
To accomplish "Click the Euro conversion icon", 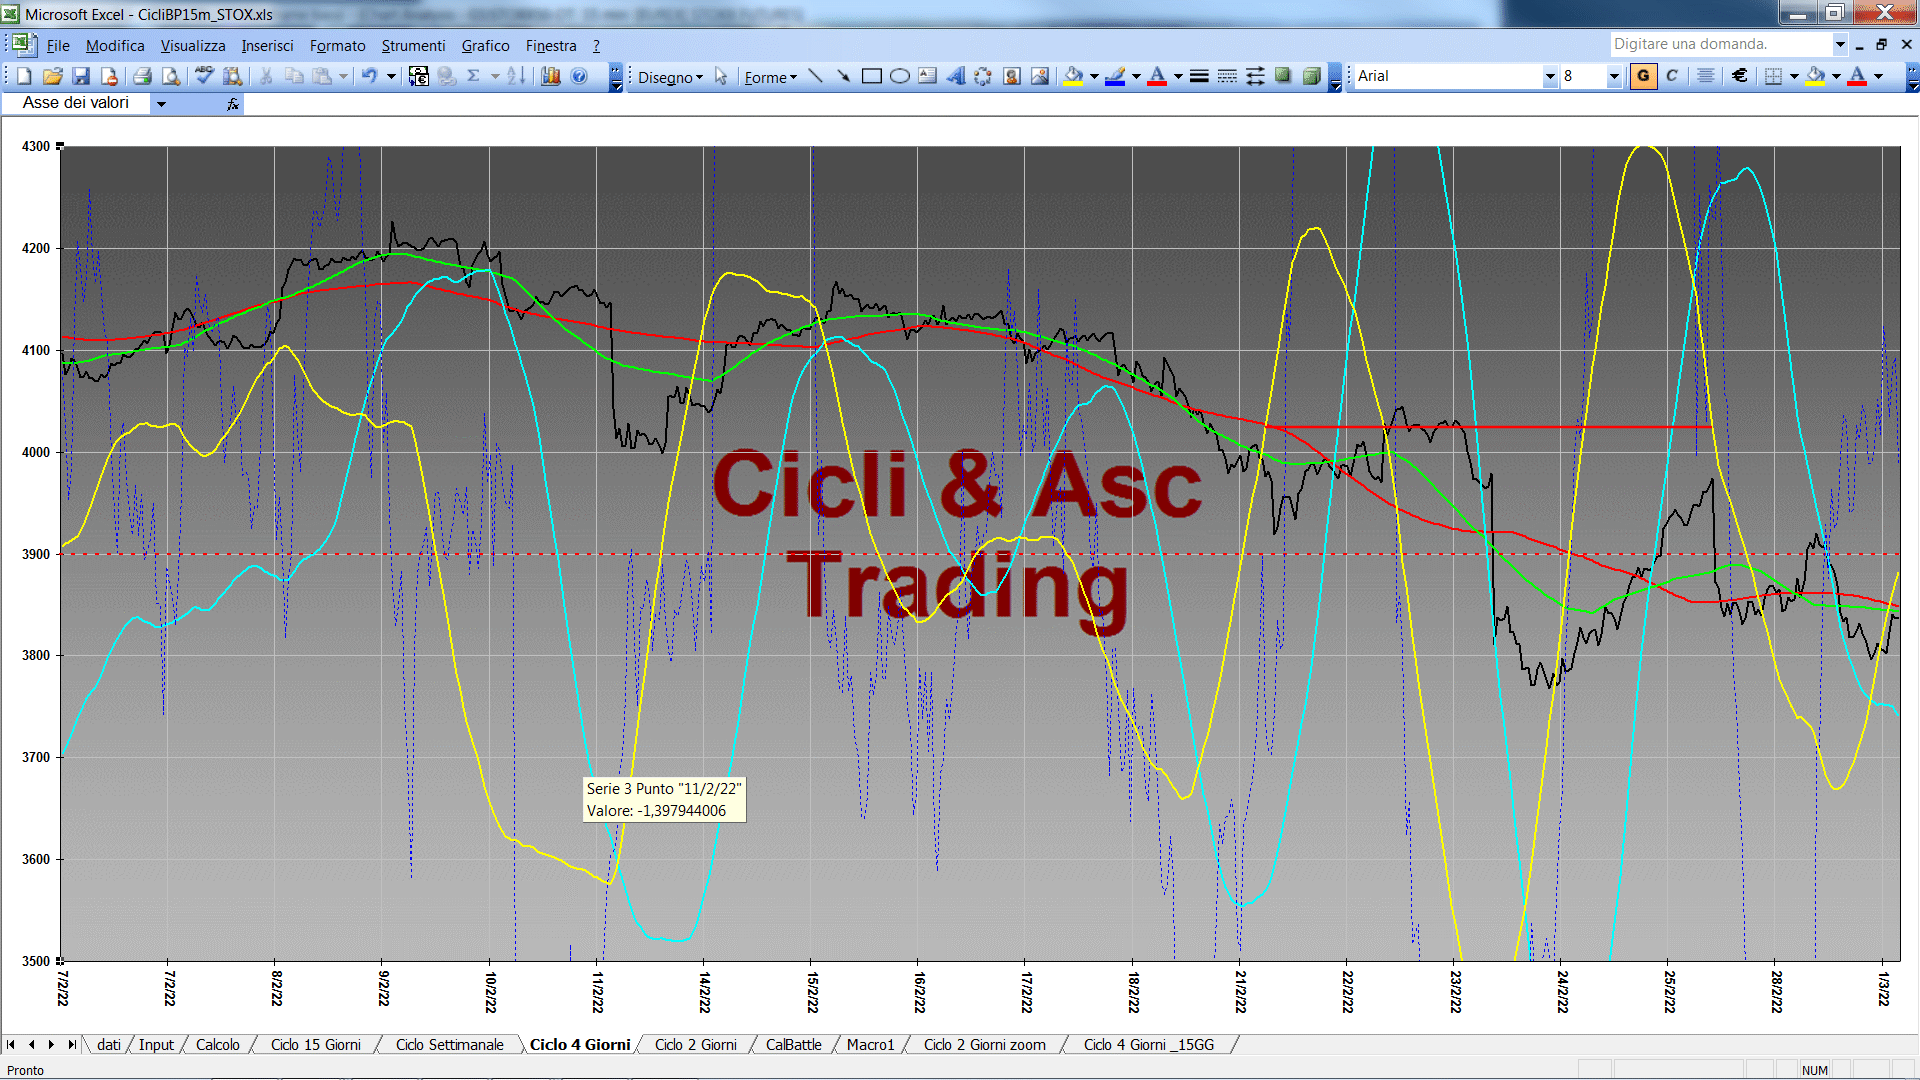I will [419, 76].
